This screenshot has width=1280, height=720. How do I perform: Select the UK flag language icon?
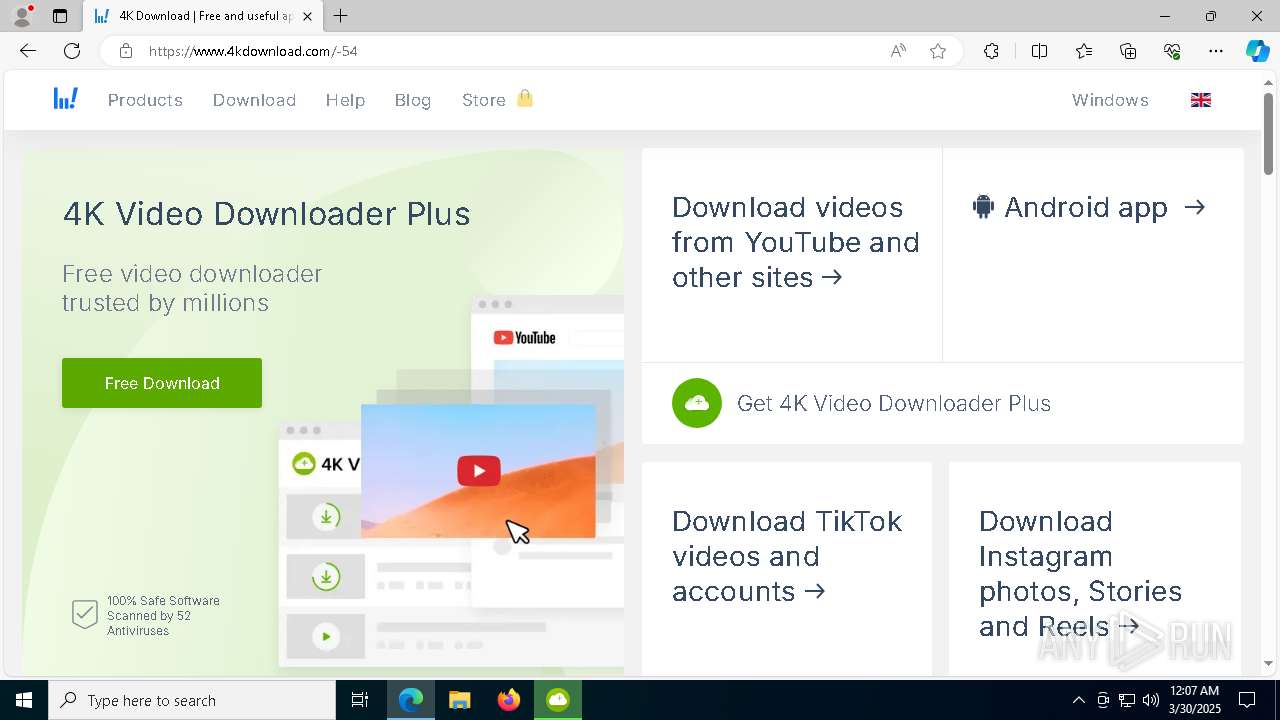pos(1201,100)
